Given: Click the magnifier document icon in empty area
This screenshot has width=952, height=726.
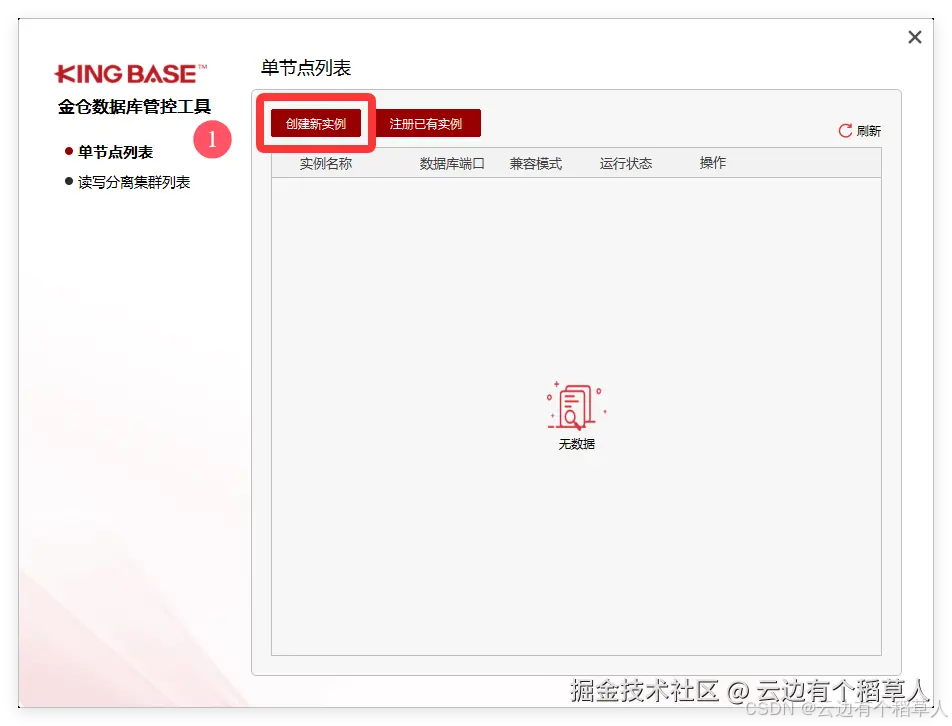Looking at the screenshot, I should [x=575, y=405].
